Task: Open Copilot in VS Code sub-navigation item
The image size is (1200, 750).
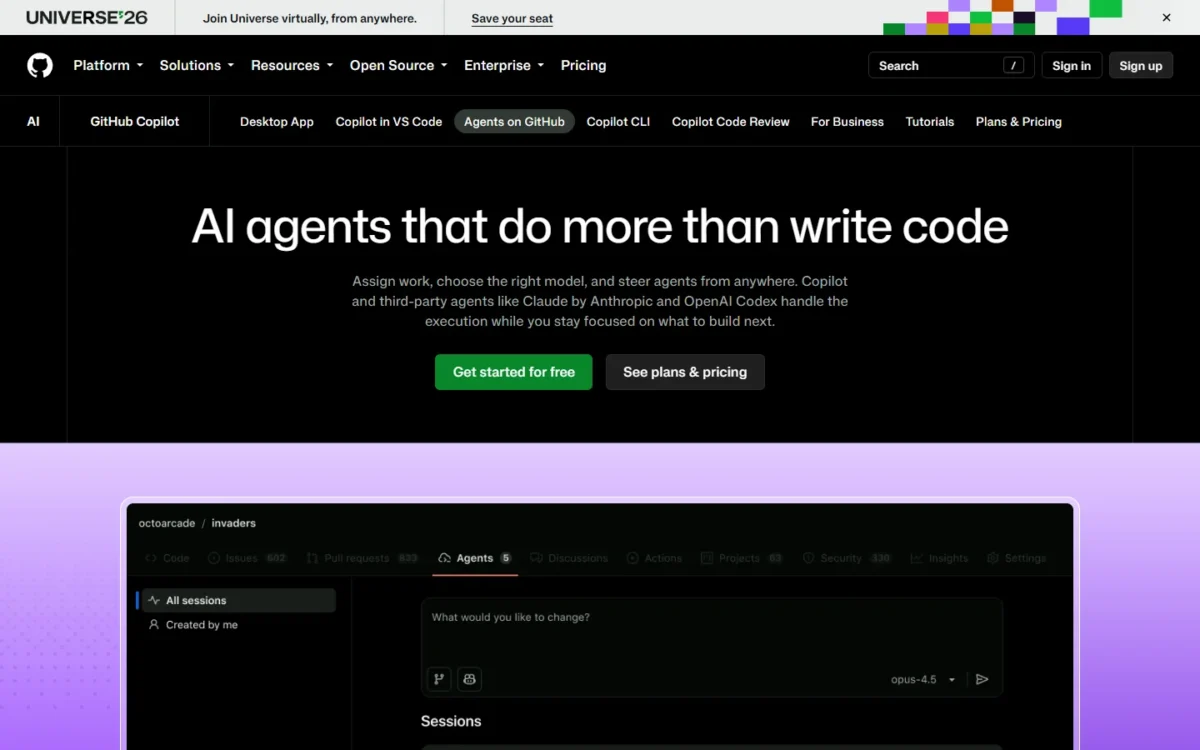Action: 389,122
